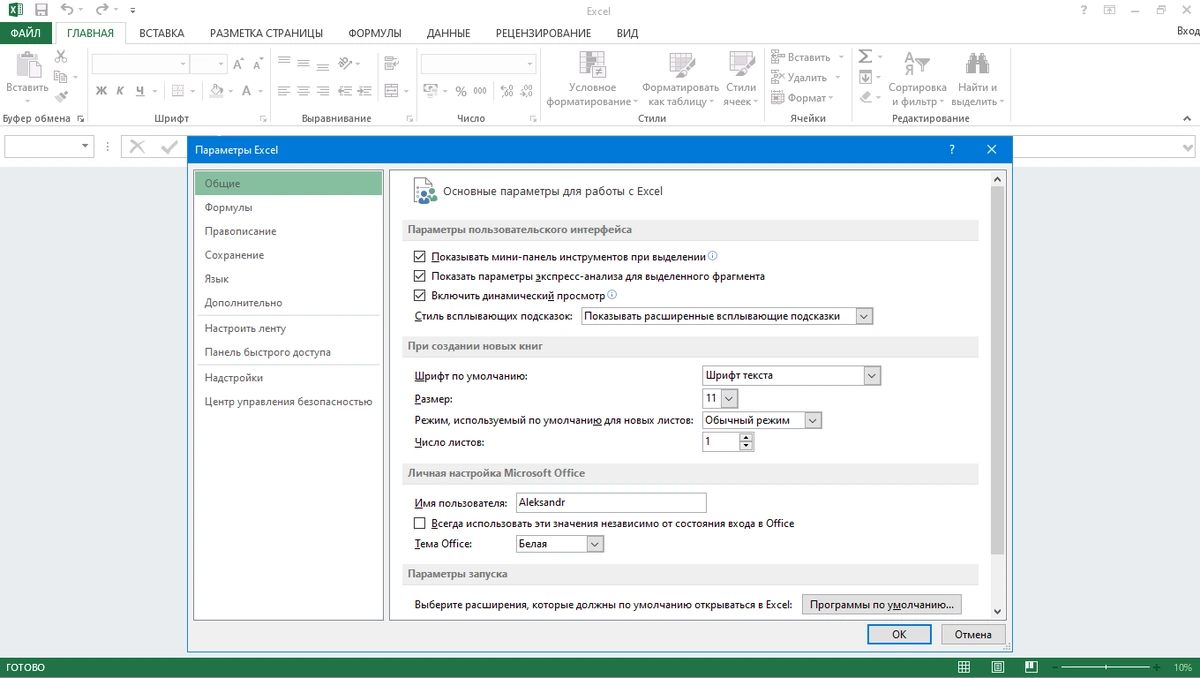The image size is (1200, 678).
Task: Click the Decrease Indent icon
Action: point(346,91)
